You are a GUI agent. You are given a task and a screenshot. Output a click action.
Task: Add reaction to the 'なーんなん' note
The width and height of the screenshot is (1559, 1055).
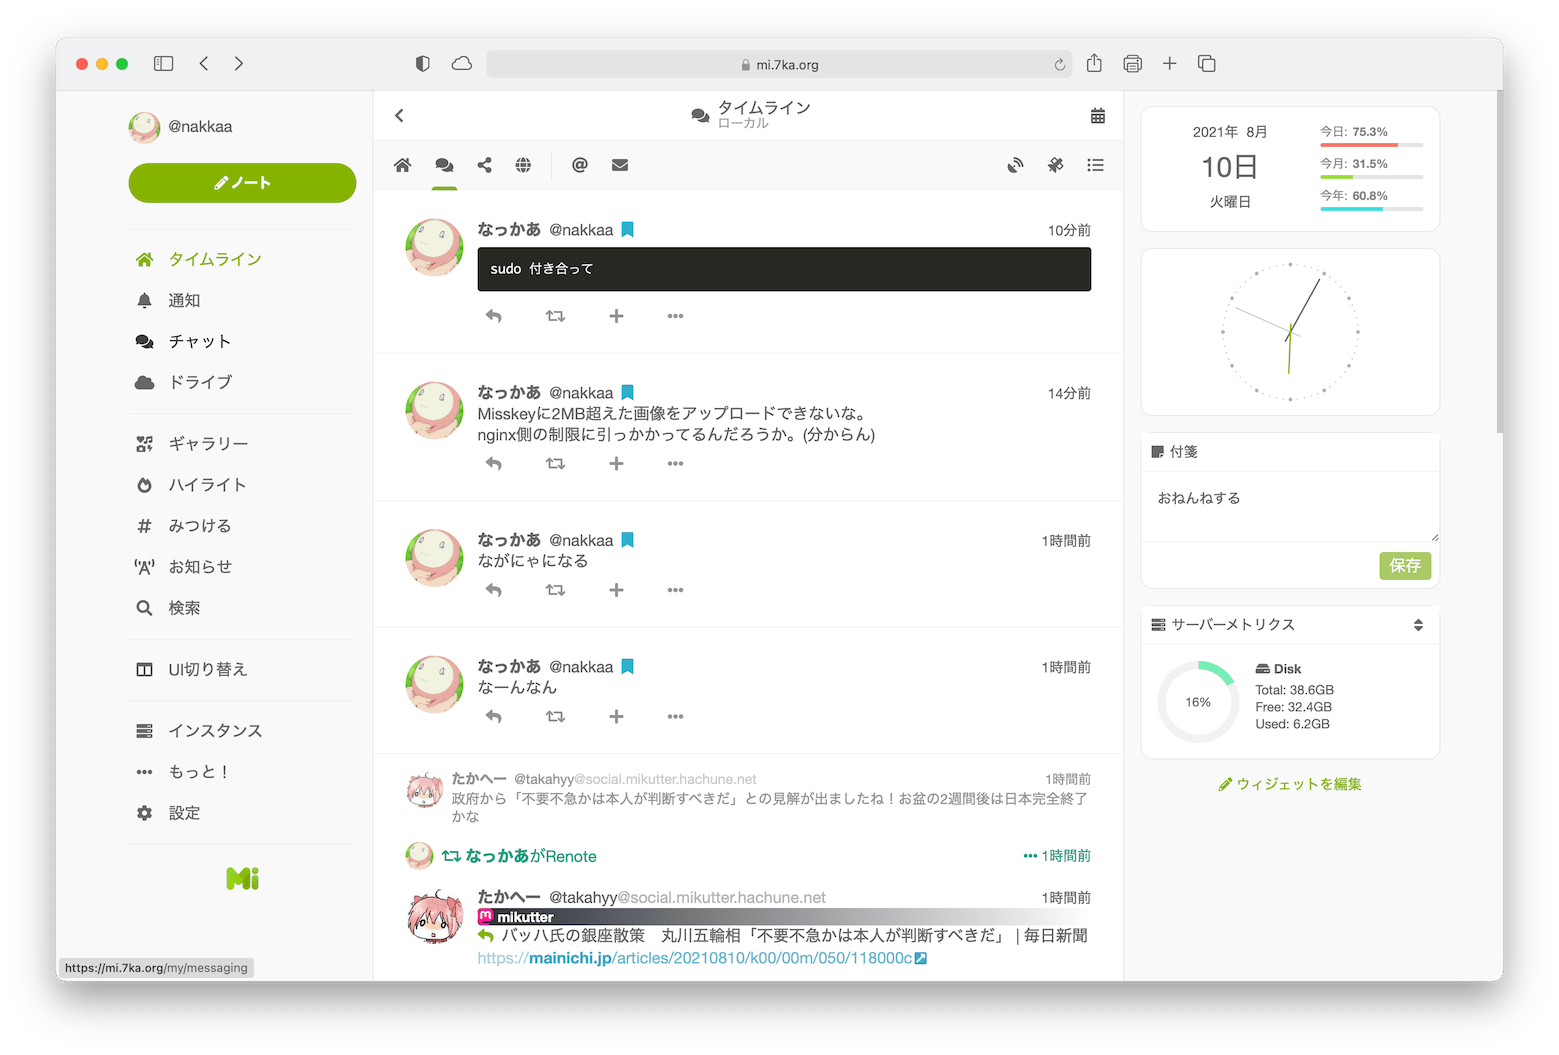coord(616,716)
